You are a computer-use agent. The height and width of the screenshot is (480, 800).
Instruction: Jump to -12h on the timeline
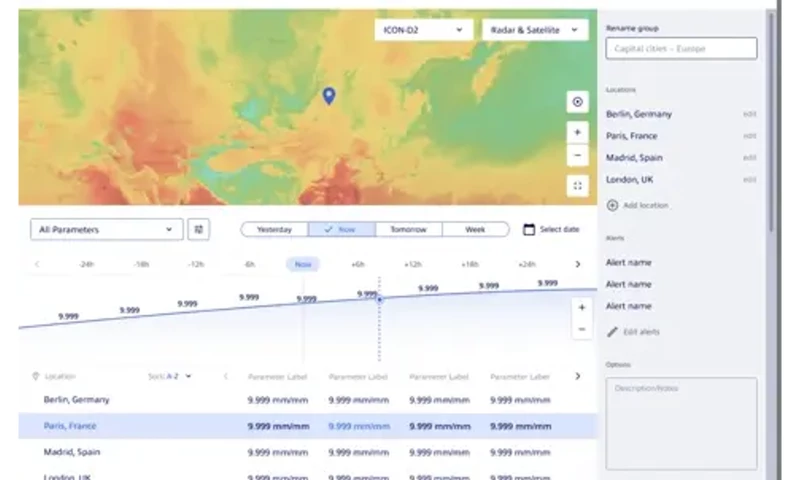(196, 264)
